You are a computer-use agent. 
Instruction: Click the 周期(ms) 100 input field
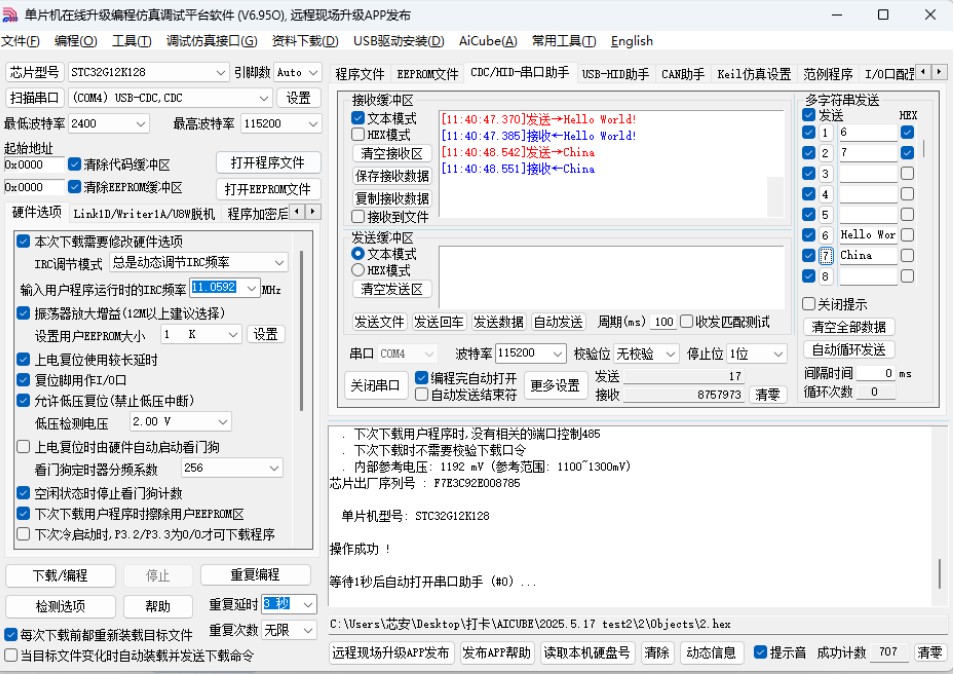coord(663,322)
